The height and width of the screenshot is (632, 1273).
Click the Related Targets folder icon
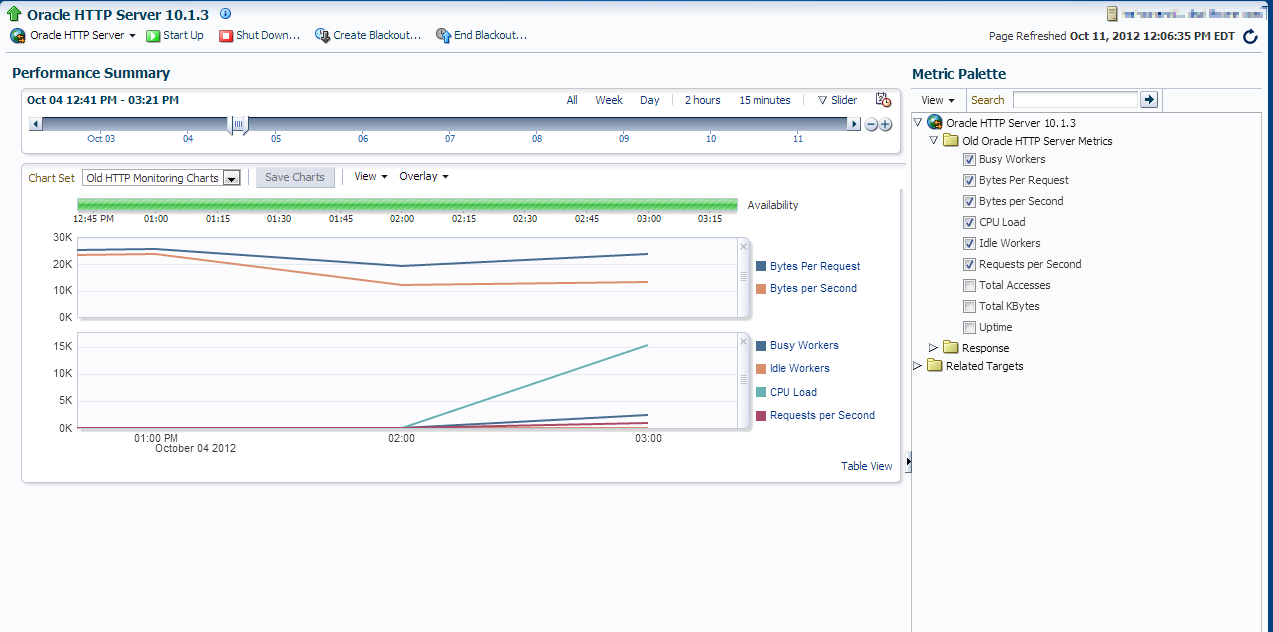click(x=935, y=366)
